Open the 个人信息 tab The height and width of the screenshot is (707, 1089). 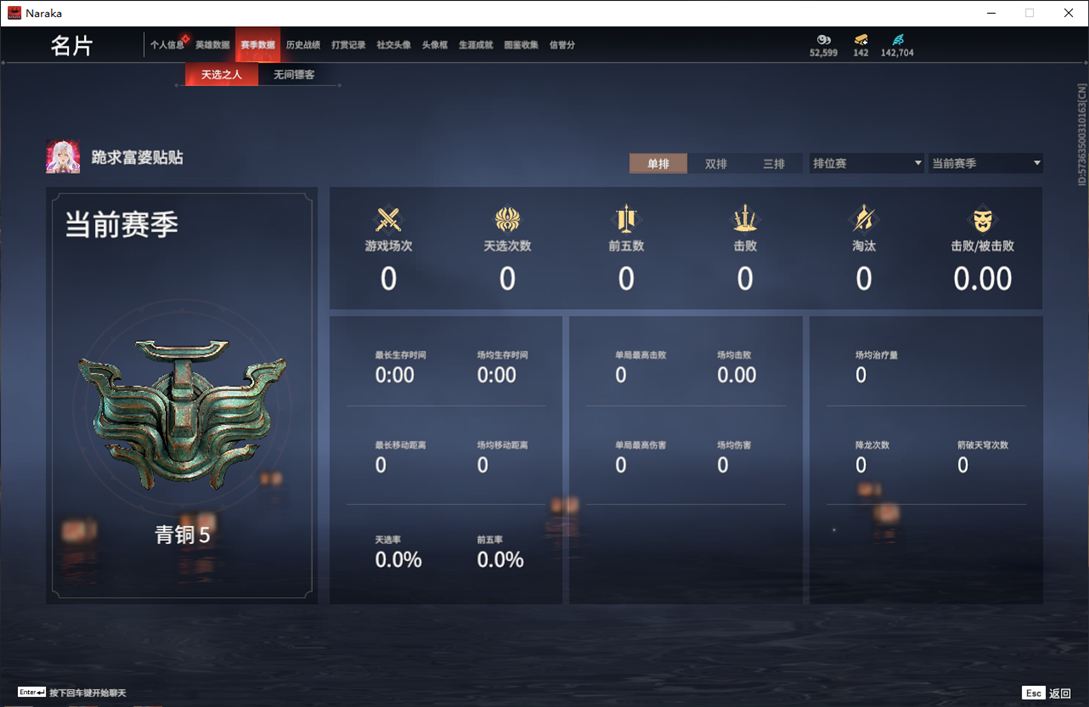pyautogui.click(x=167, y=44)
